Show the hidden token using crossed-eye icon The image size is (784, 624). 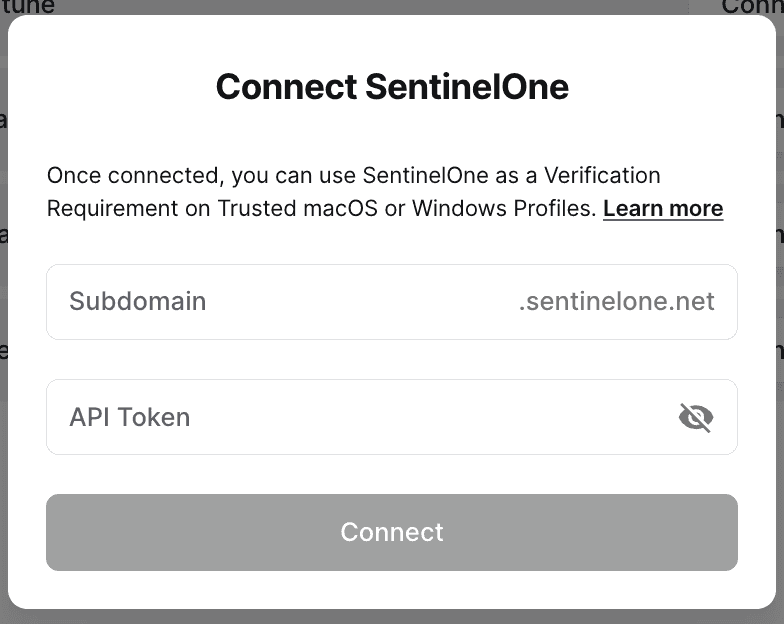[x=695, y=417]
